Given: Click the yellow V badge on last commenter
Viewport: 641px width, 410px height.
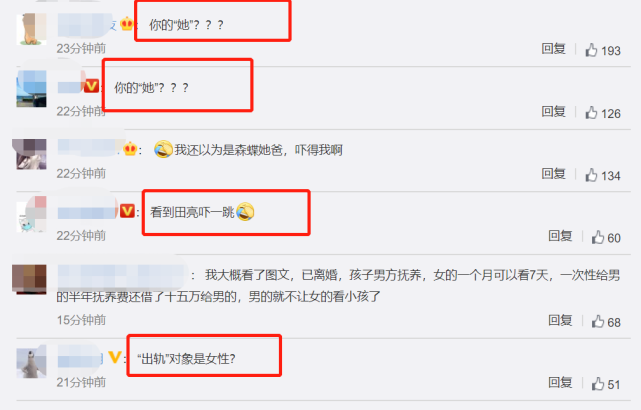Looking at the screenshot, I should click(115, 357).
